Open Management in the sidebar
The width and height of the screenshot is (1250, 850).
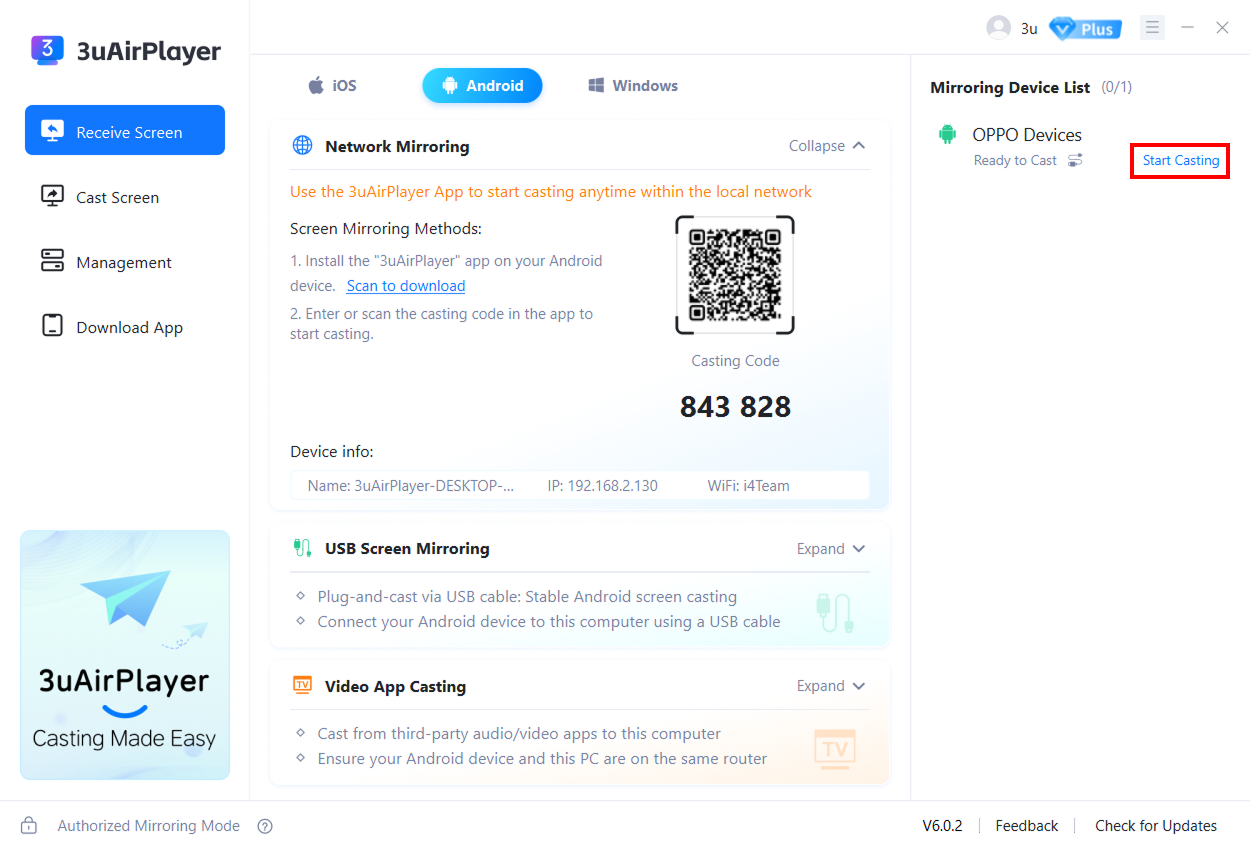123,263
